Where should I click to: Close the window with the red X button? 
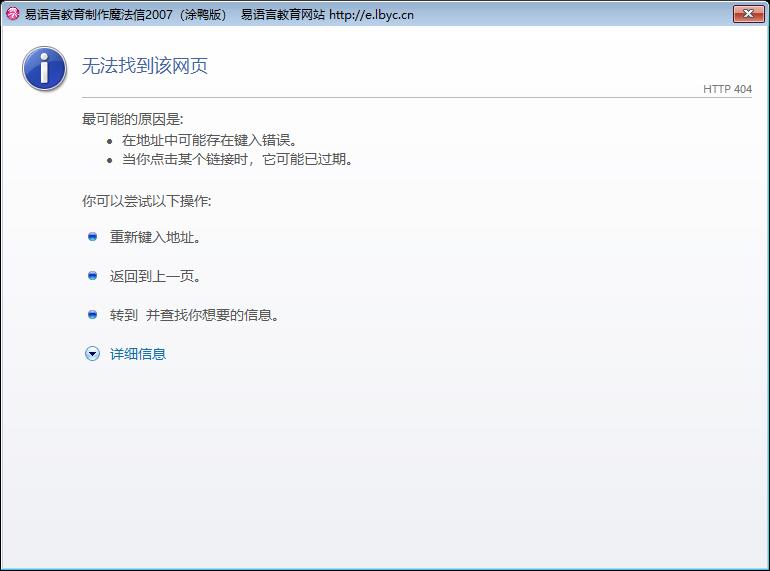(748, 14)
